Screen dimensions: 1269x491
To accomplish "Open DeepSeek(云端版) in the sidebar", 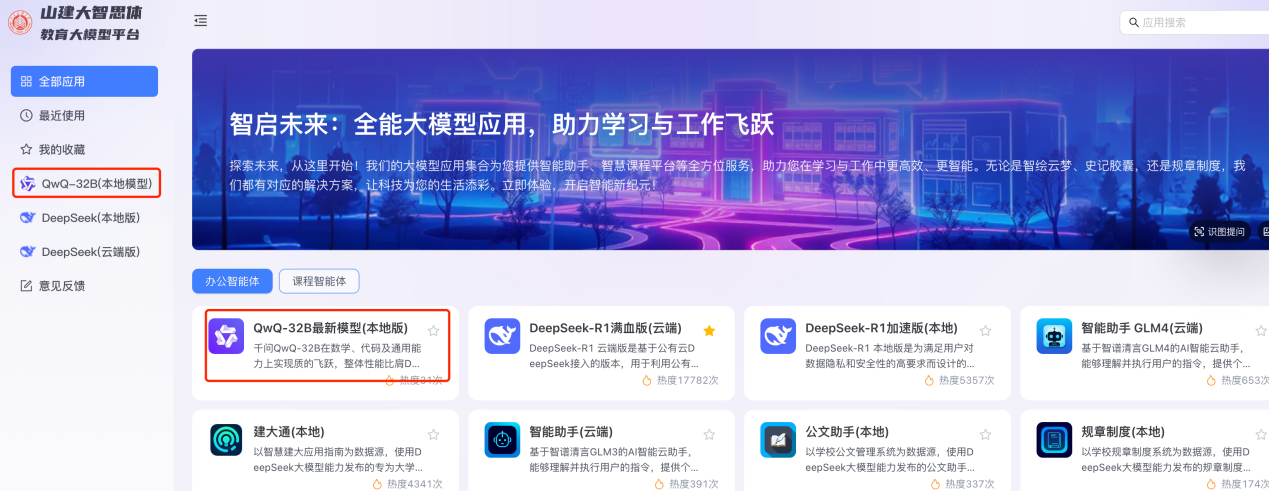I will (x=90, y=251).
